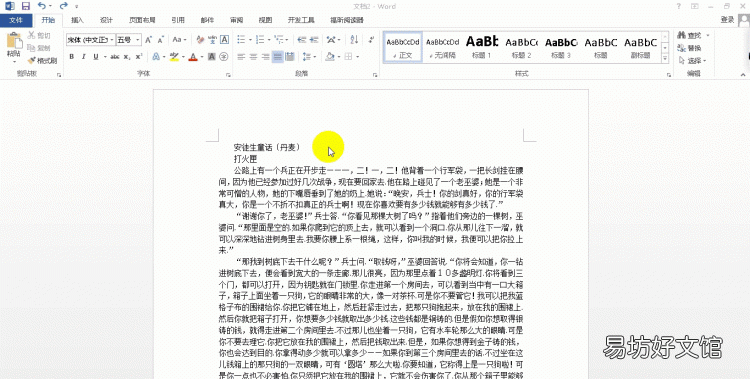The image size is (750, 379).
Task: Center align text
Action: (x=254, y=57)
